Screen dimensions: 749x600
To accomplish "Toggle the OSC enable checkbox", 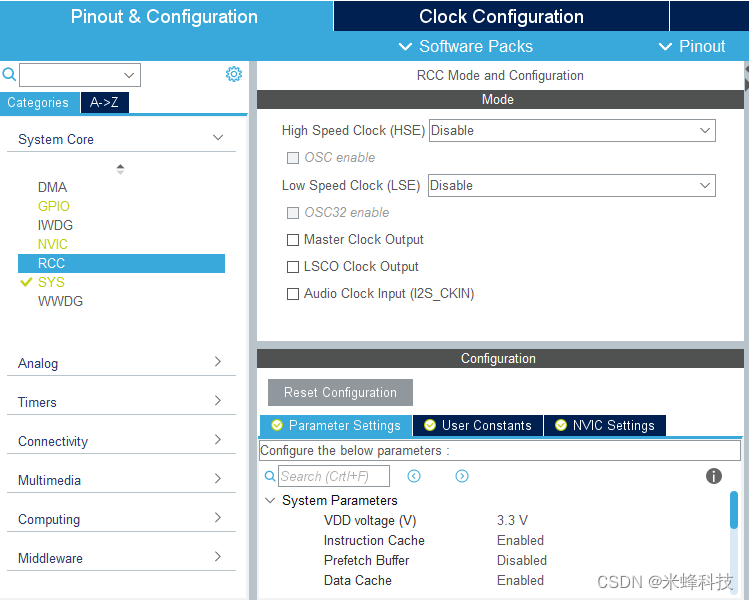I will click(x=293, y=158).
